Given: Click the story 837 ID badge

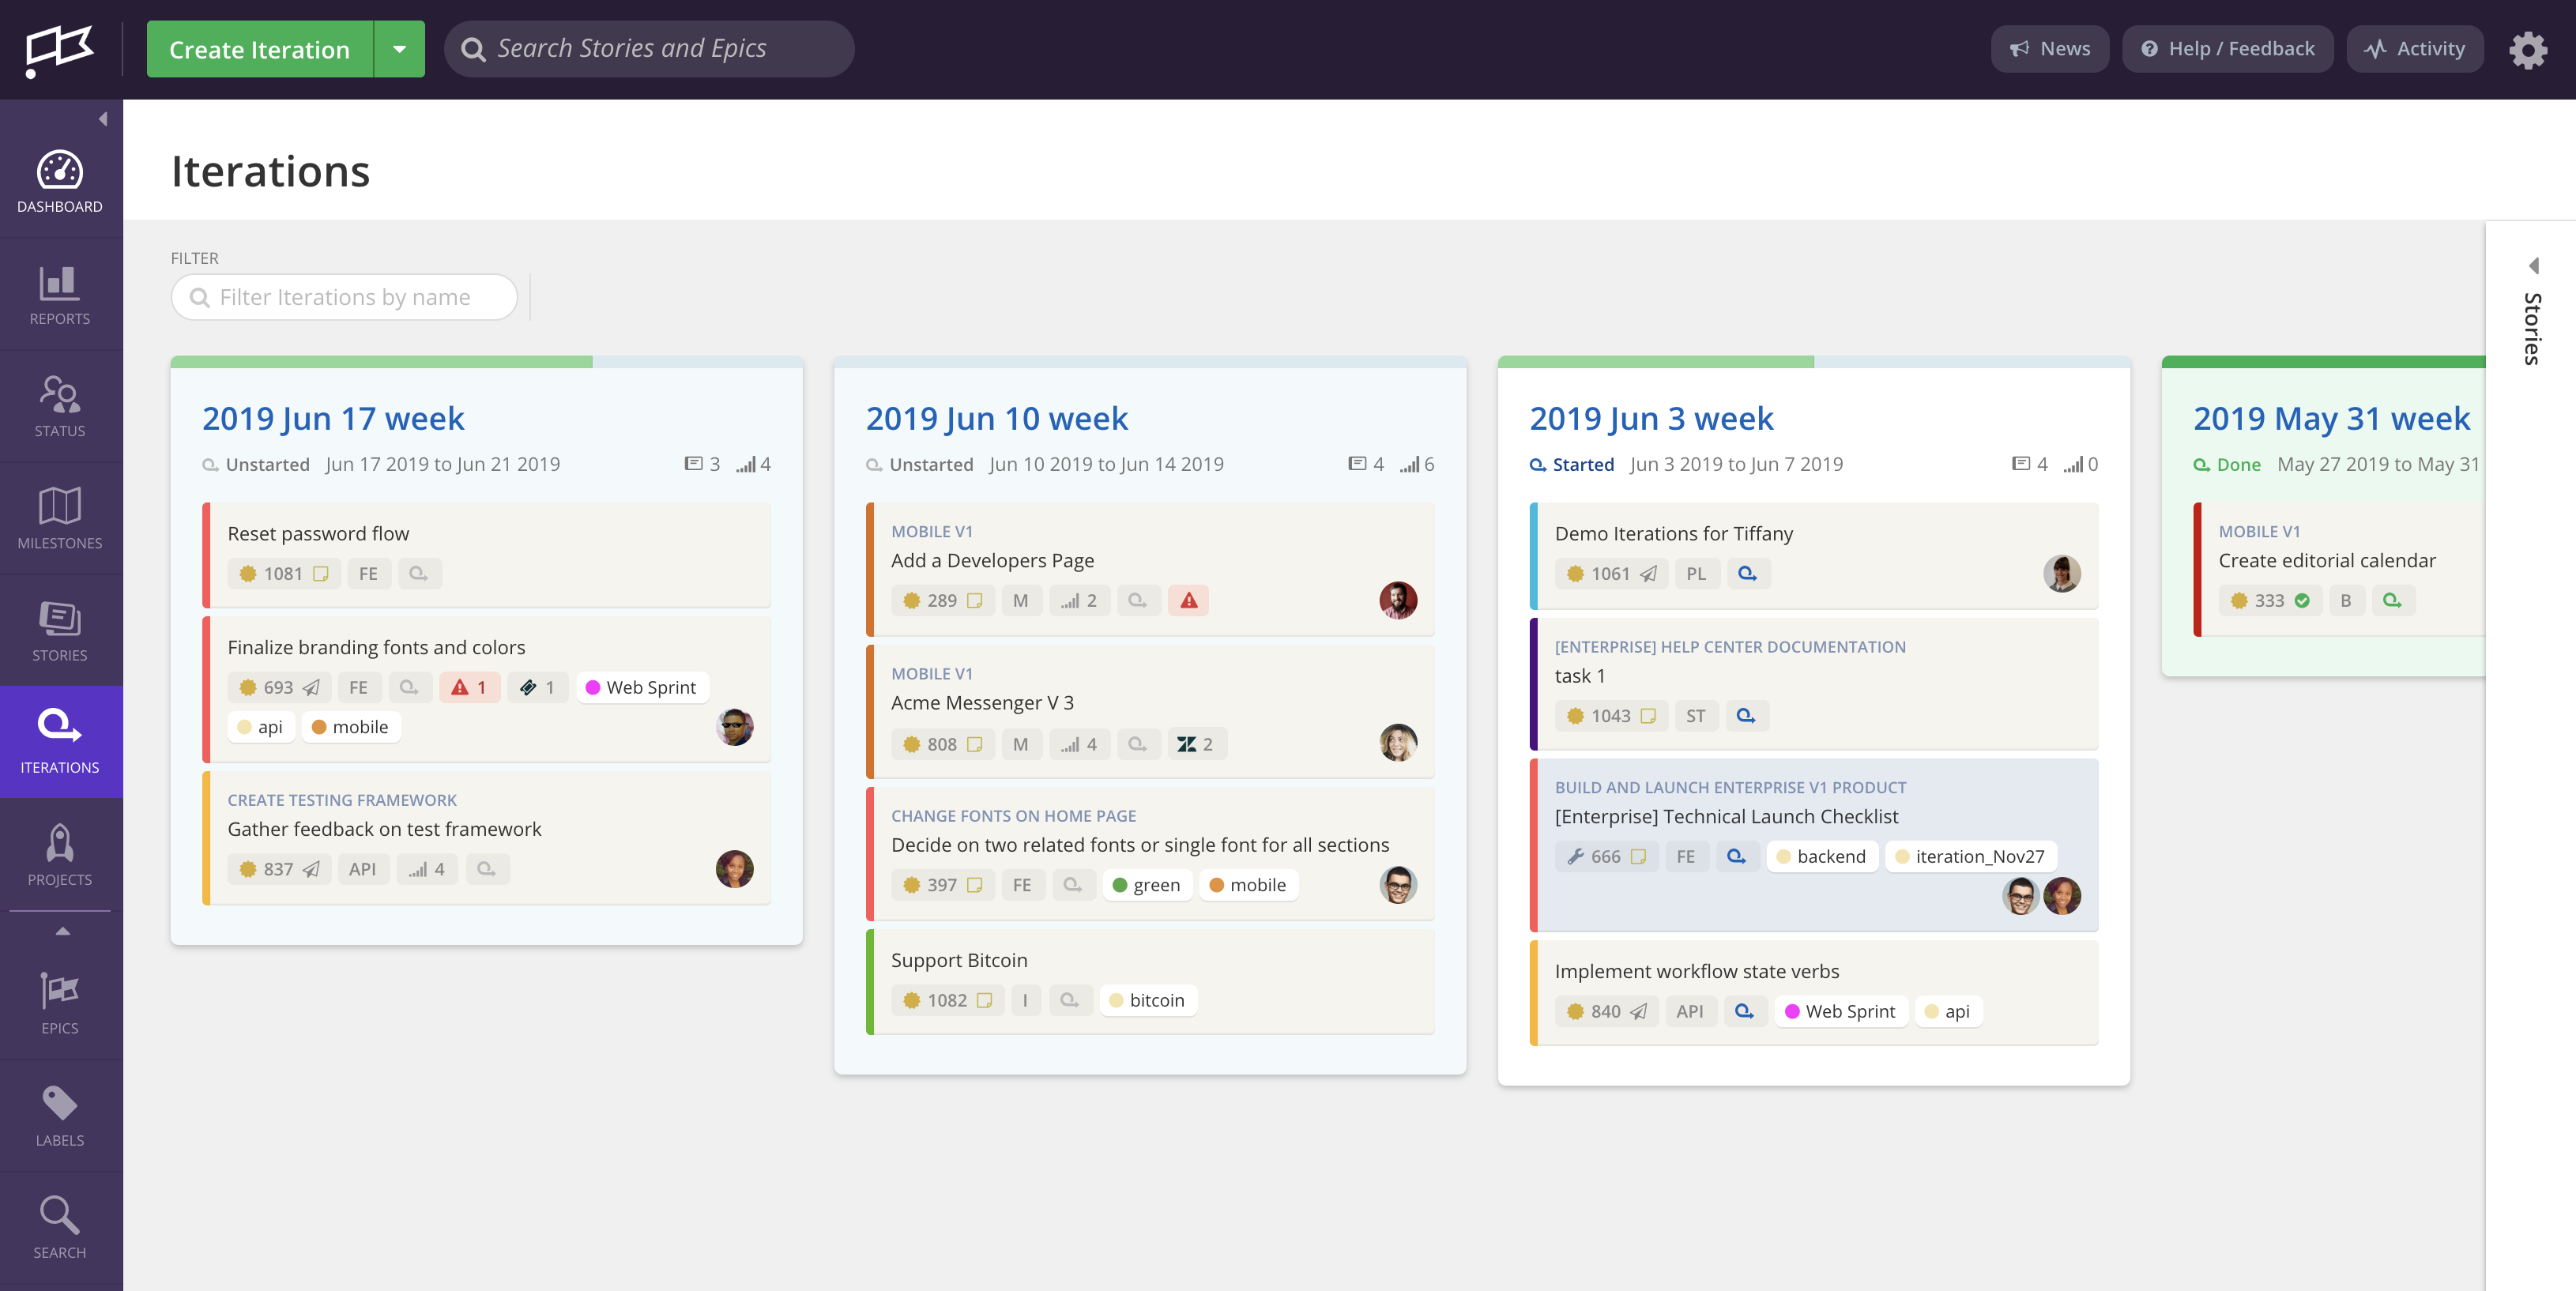Looking at the screenshot, I should coord(279,870).
